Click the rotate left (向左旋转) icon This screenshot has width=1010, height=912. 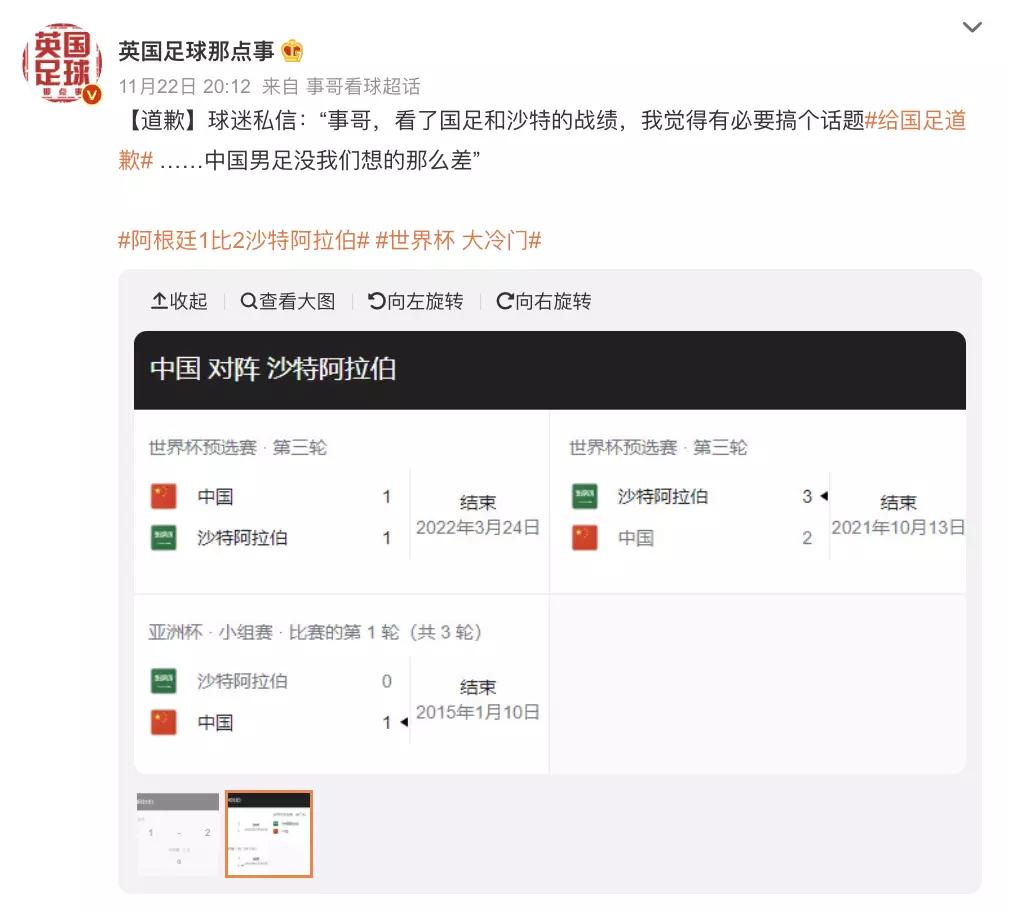[376, 302]
